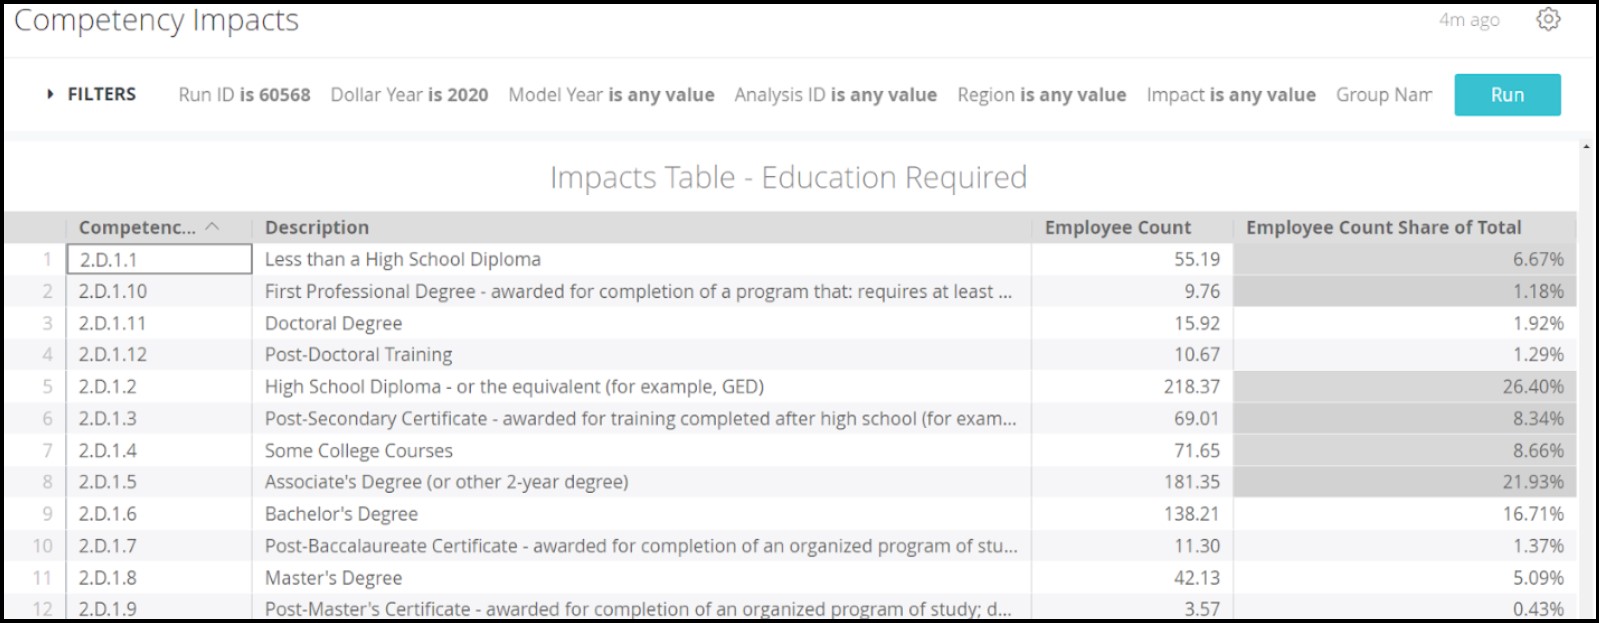1599x623 pixels.
Task: Sort by the Competency column caret
Action: 212,227
